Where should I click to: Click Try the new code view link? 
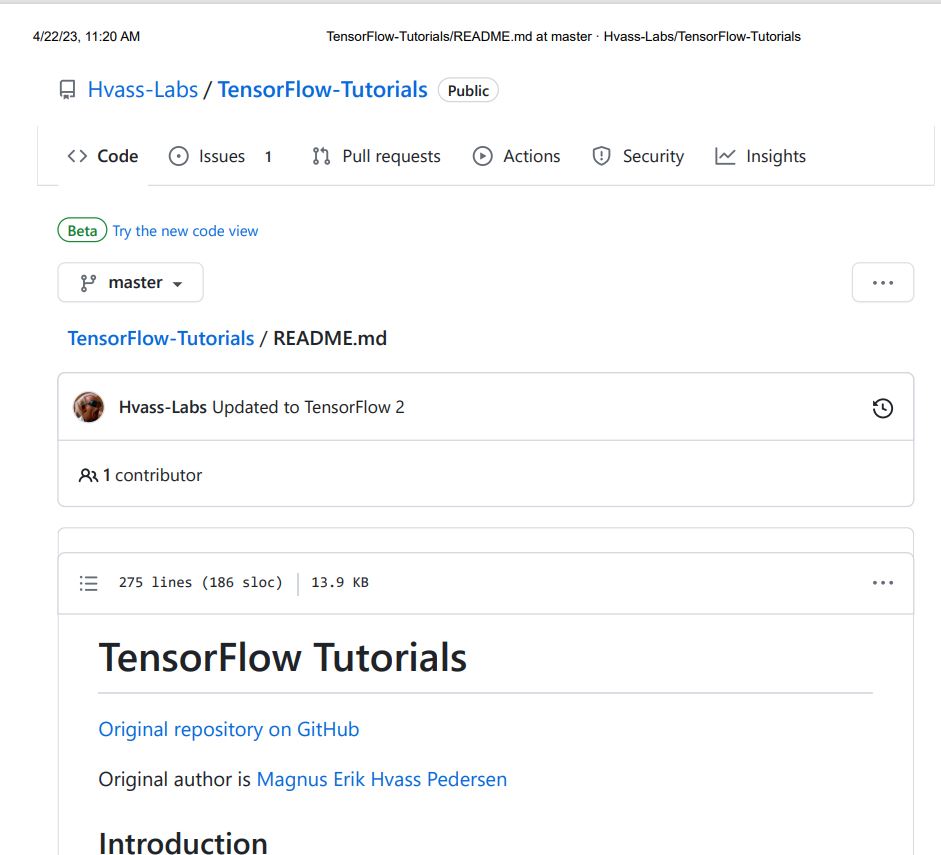pos(185,231)
